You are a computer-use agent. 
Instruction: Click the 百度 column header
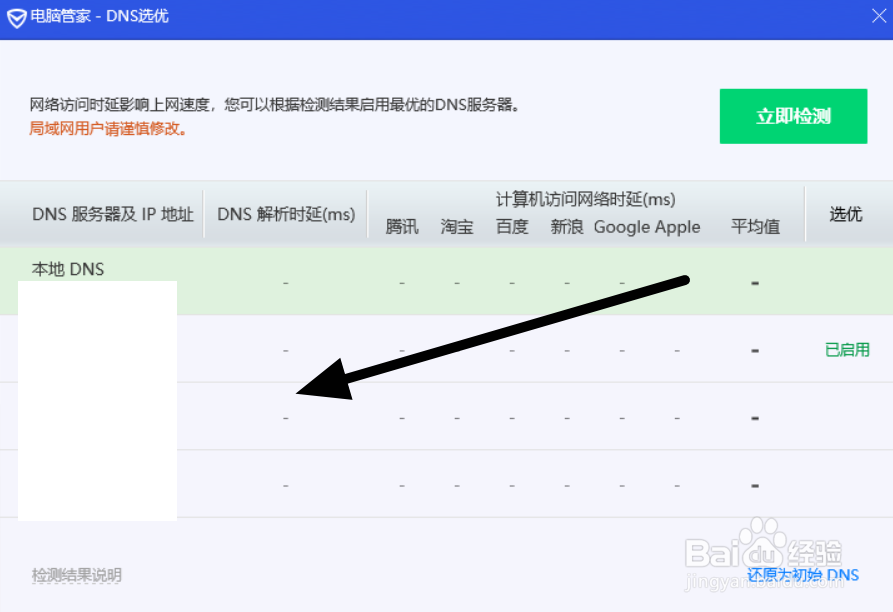tap(512, 227)
